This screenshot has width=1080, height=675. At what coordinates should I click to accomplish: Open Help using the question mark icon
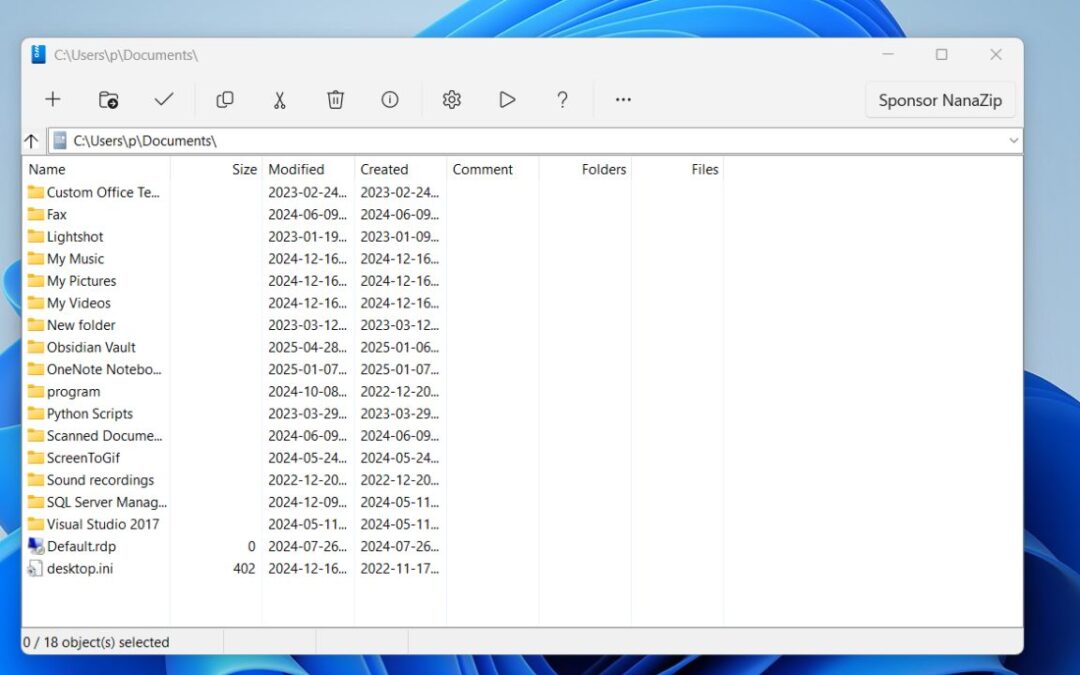click(x=562, y=99)
